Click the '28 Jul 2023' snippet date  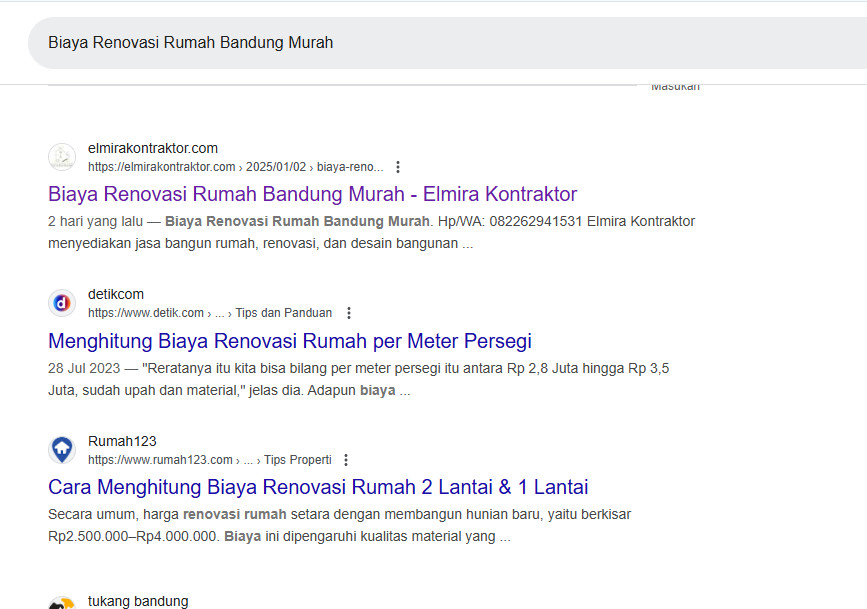84,368
